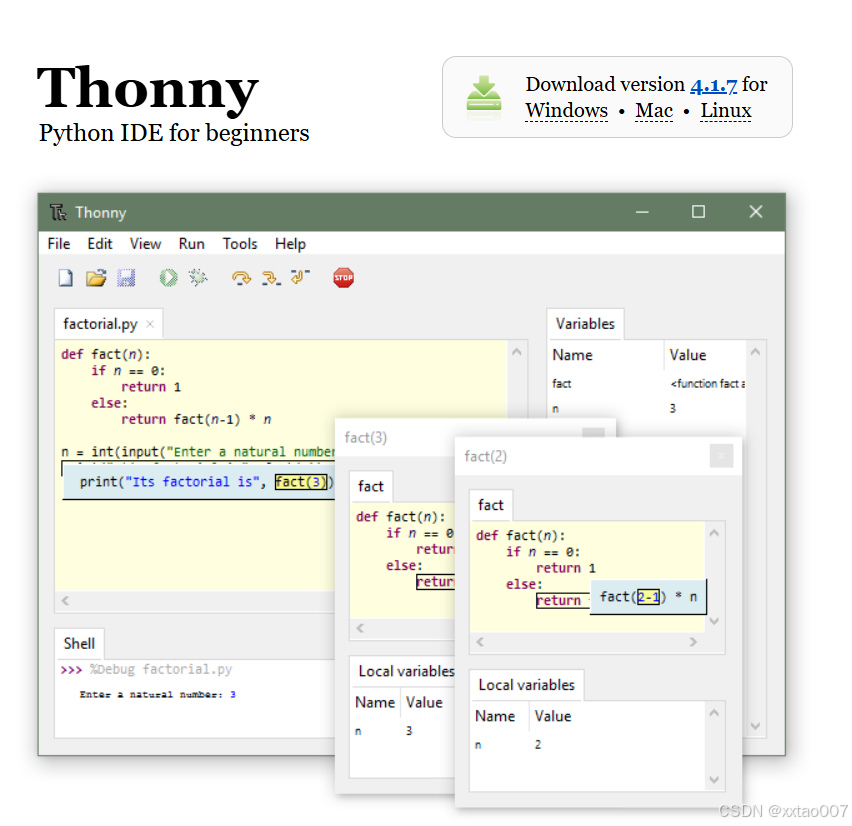The image size is (852, 826).
Task: Click the Step into debug icon
Action: 270,277
